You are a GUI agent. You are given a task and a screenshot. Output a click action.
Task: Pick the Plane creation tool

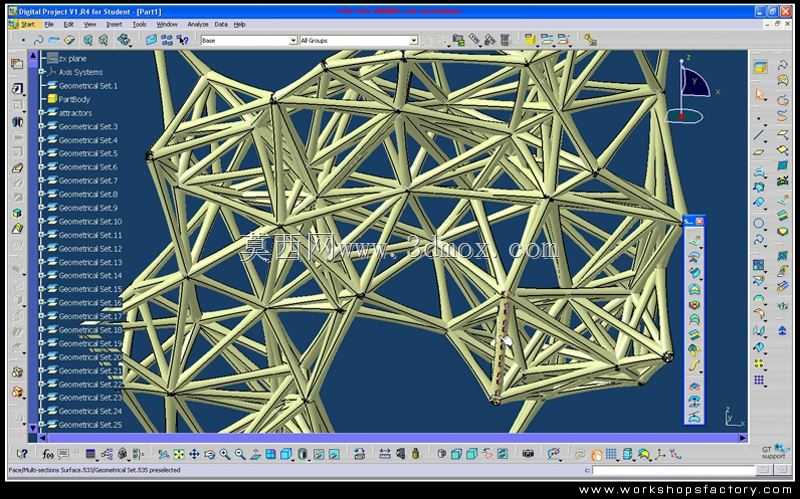pos(759,152)
